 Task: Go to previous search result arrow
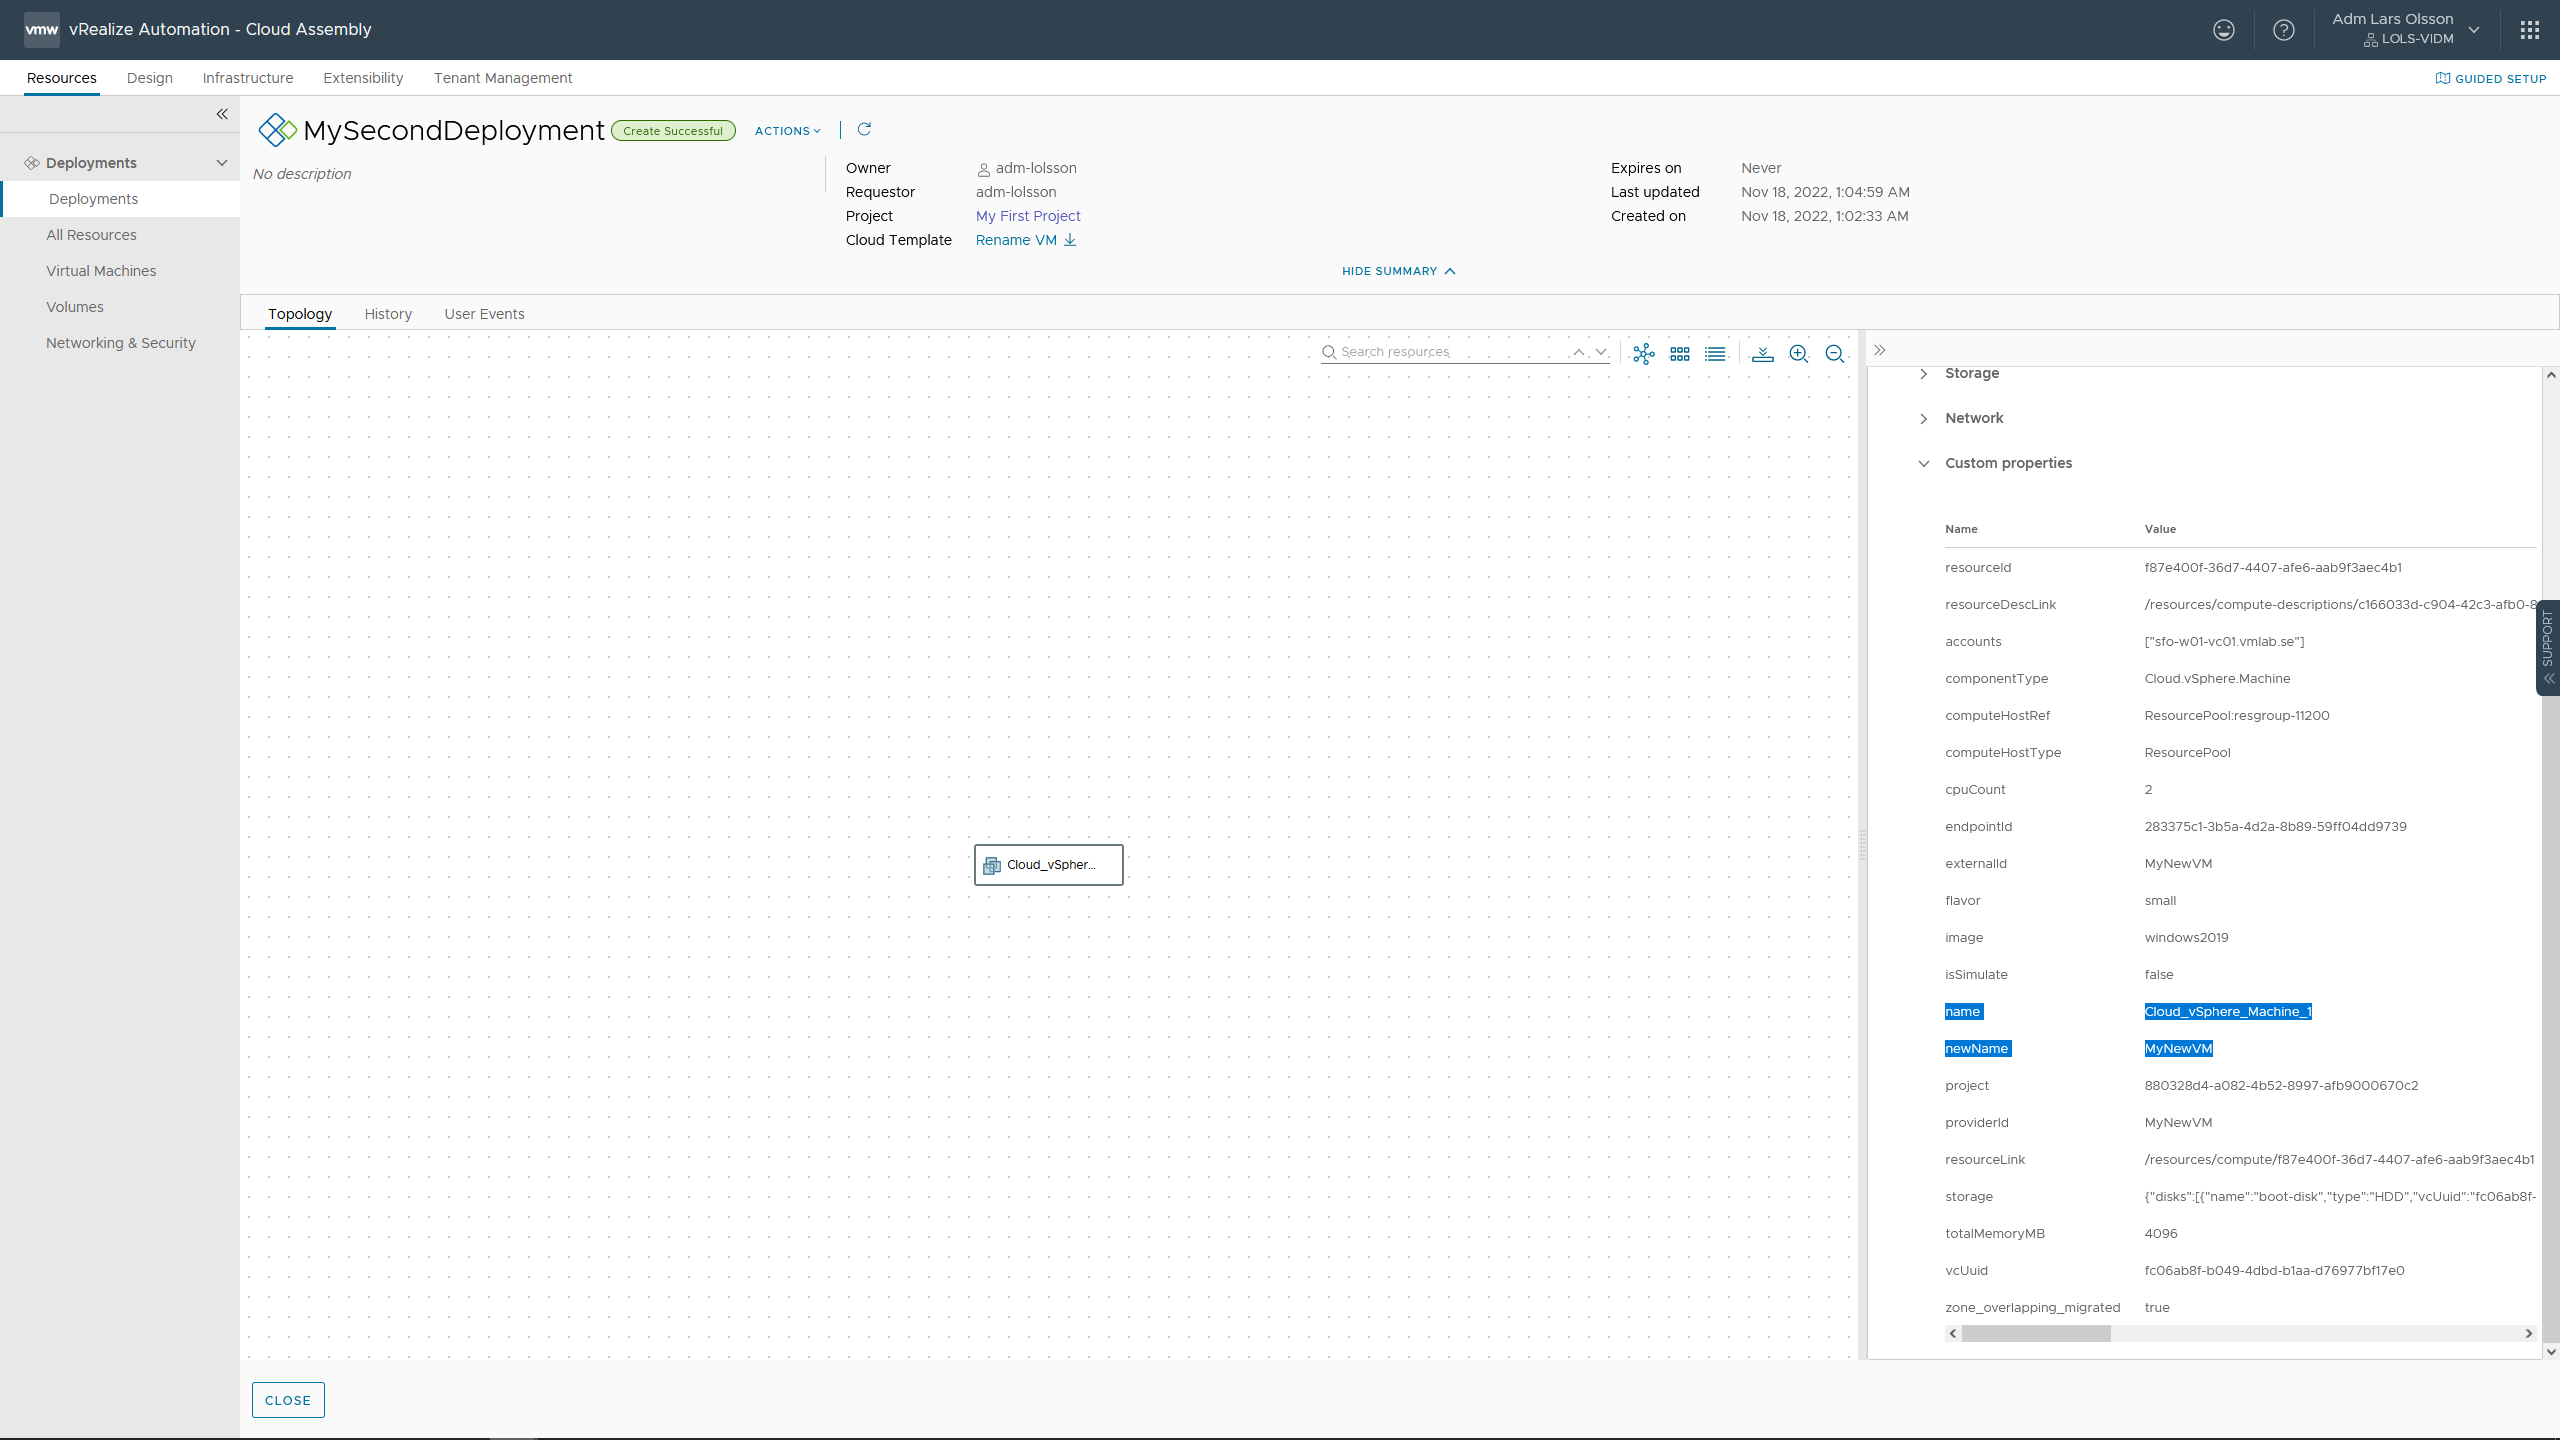(1579, 352)
